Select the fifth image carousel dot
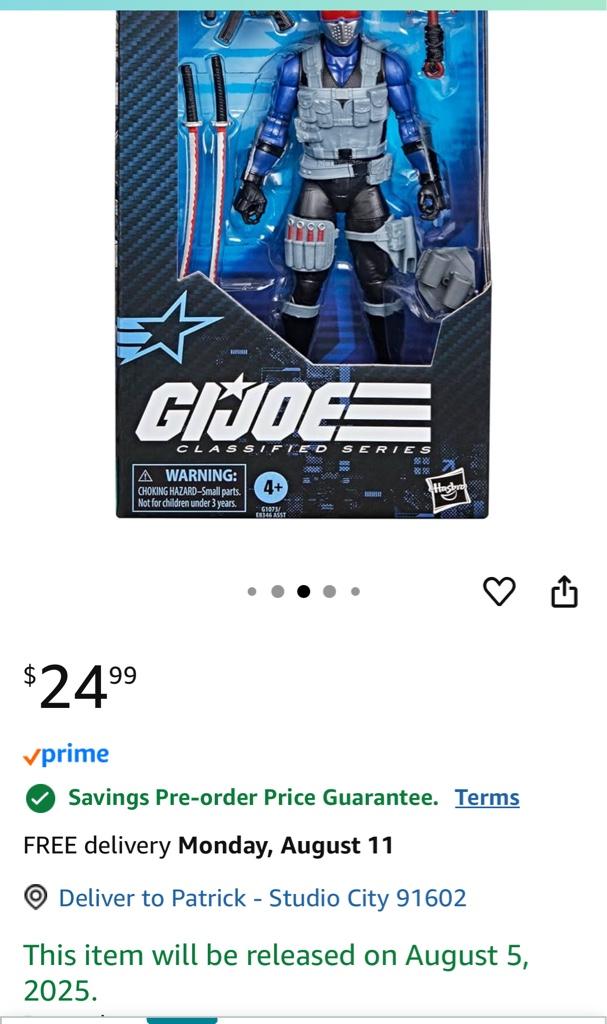Screen dimensions: 607x1024 tap(355, 592)
